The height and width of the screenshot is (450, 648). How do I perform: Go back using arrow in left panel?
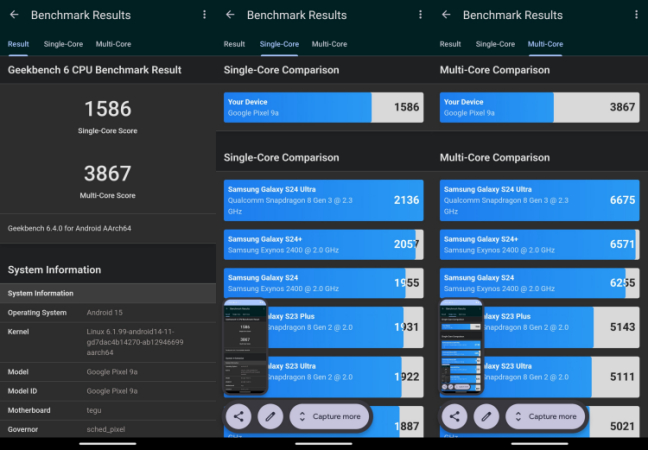[14, 15]
